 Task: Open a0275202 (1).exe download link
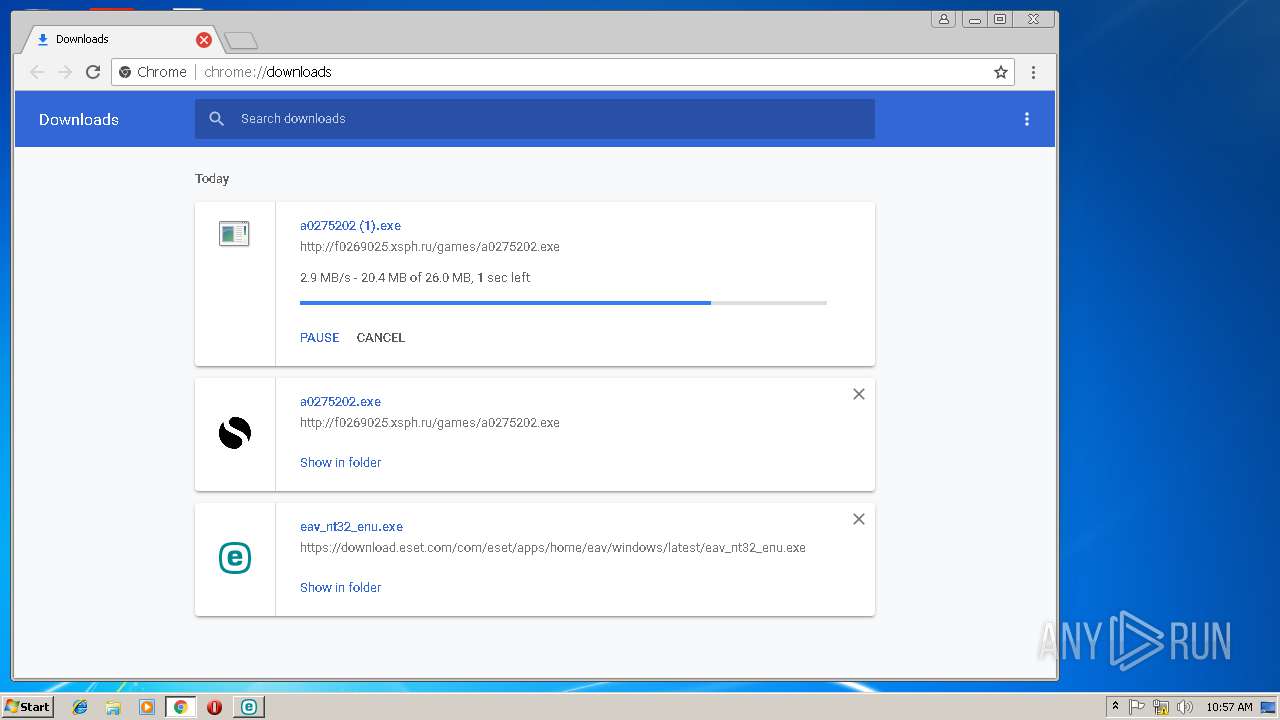point(350,226)
